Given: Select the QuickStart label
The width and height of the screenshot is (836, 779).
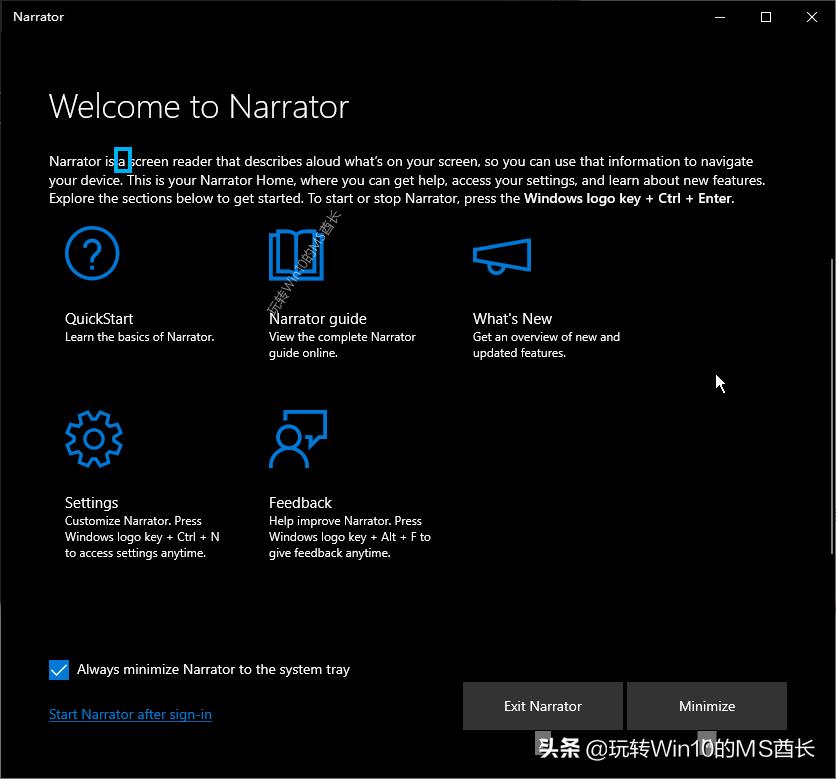Looking at the screenshot, I should (99, 318).
